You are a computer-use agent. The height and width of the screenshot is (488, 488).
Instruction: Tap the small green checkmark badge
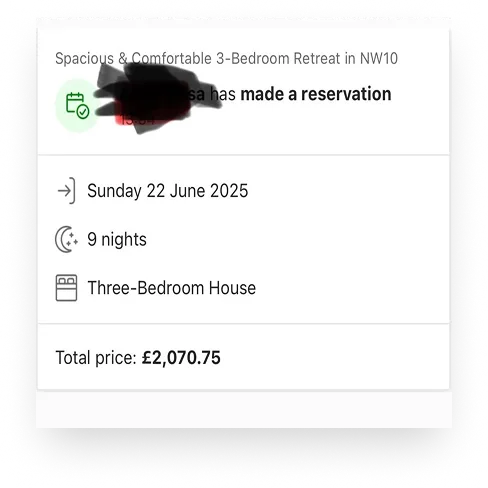coord(83,112)
